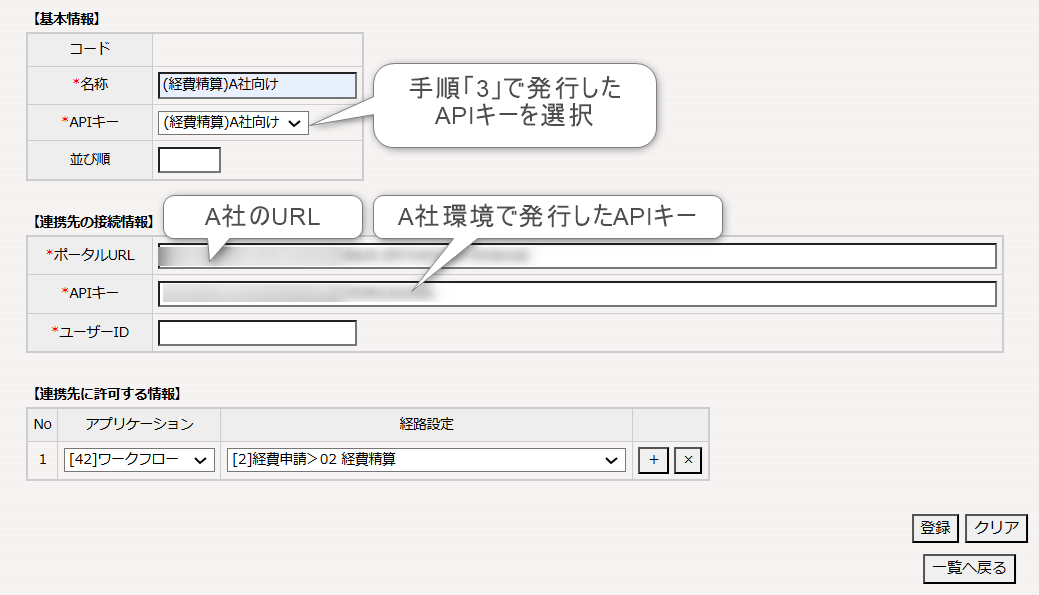Click the 経路設定 column header
1039x595 pixels.
(426, 424)
